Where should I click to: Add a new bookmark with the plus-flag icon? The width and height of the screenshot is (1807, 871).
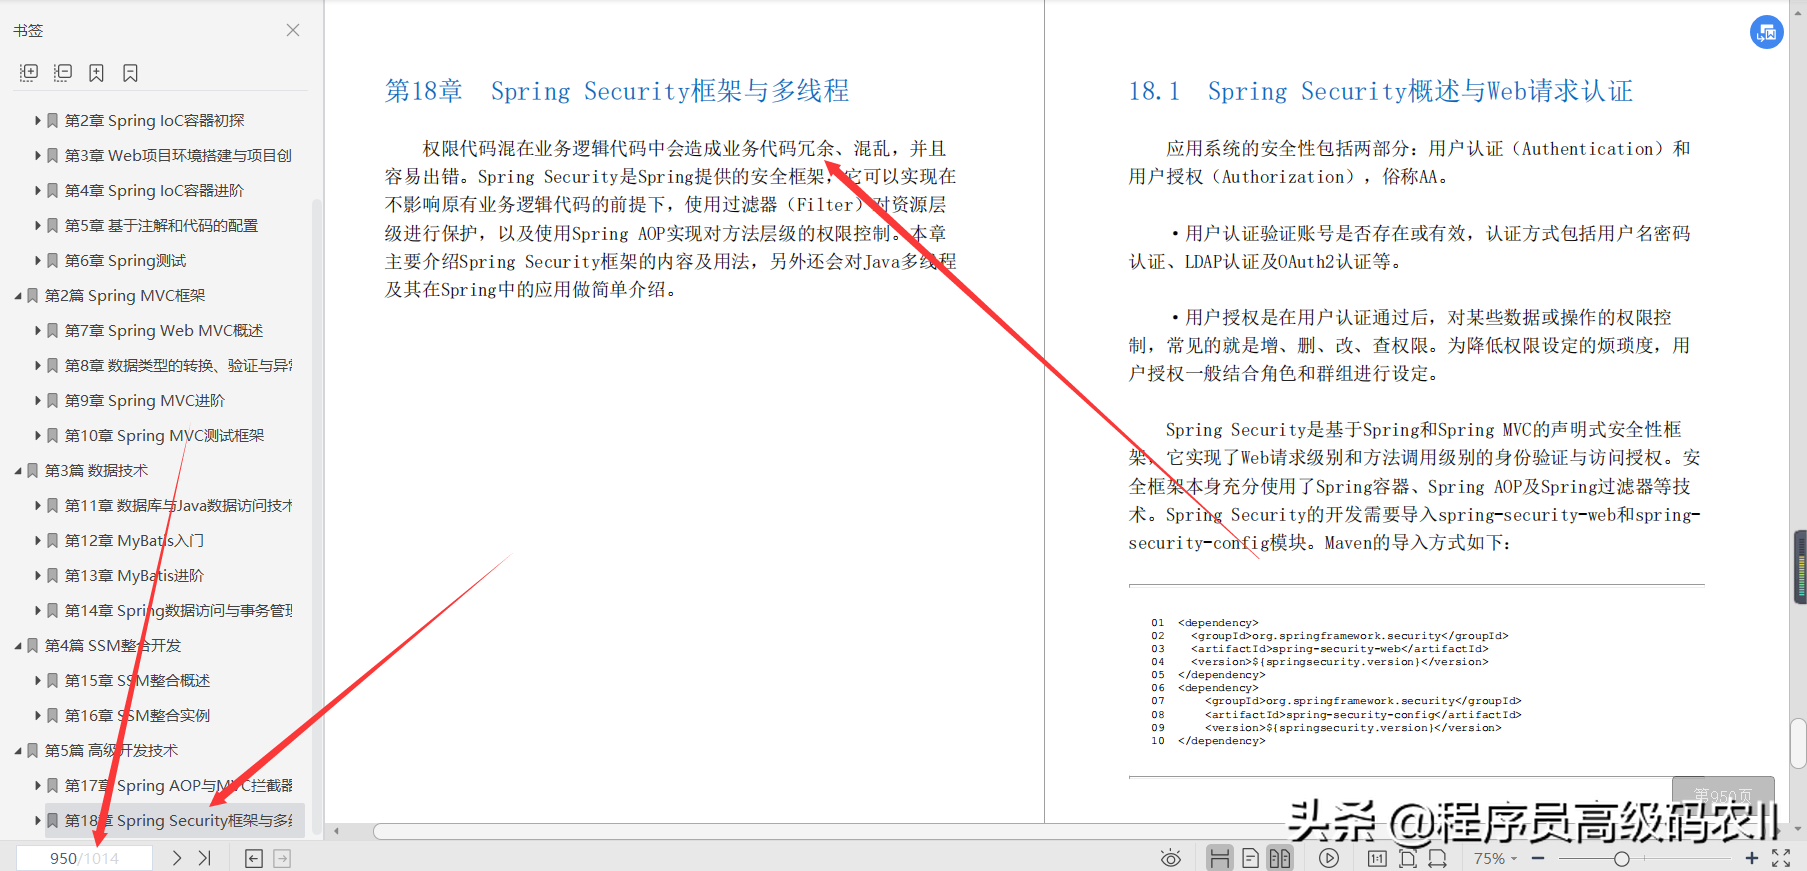pyautogui.click(x=96, y=72)
